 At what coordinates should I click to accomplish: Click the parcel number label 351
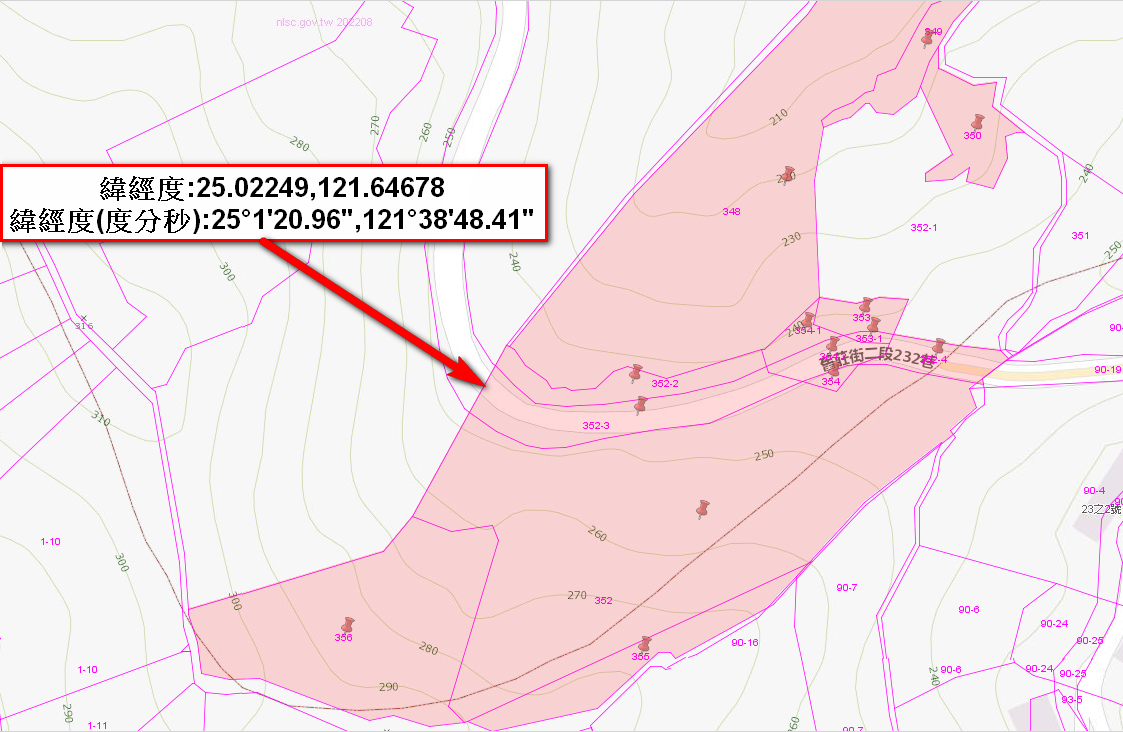1080,236
